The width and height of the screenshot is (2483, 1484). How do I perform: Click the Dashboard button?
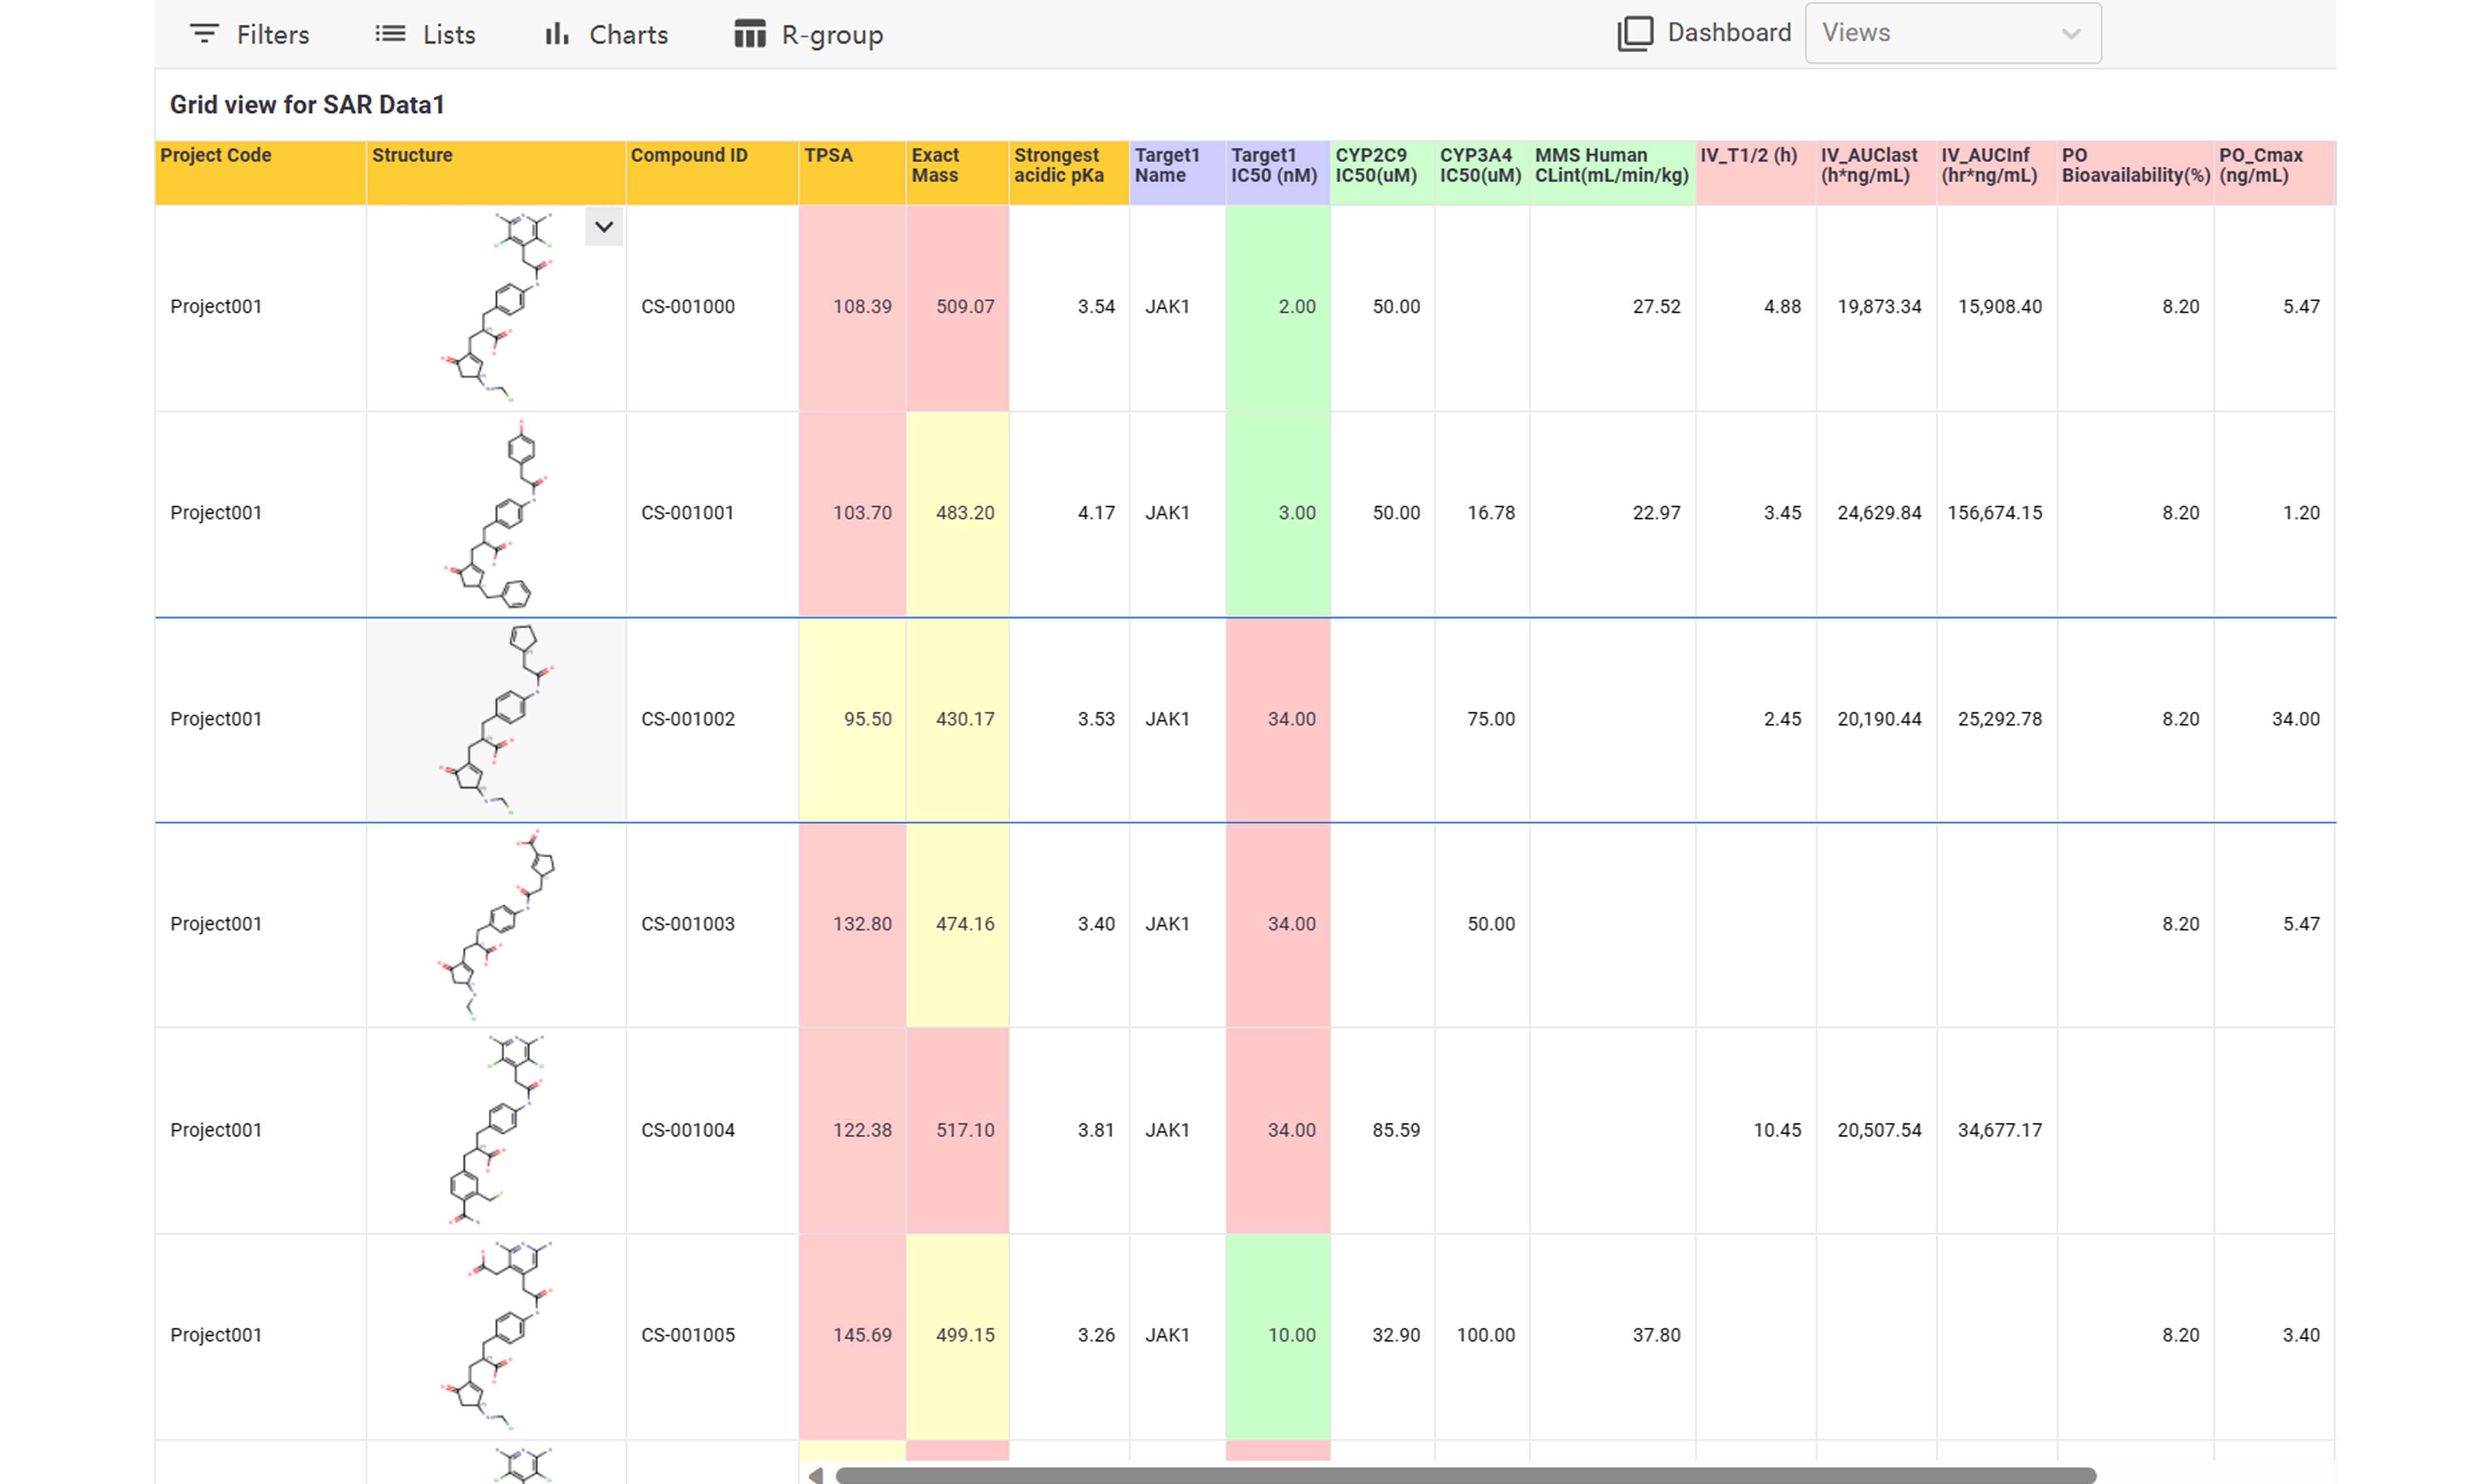tap(1705, 33)
